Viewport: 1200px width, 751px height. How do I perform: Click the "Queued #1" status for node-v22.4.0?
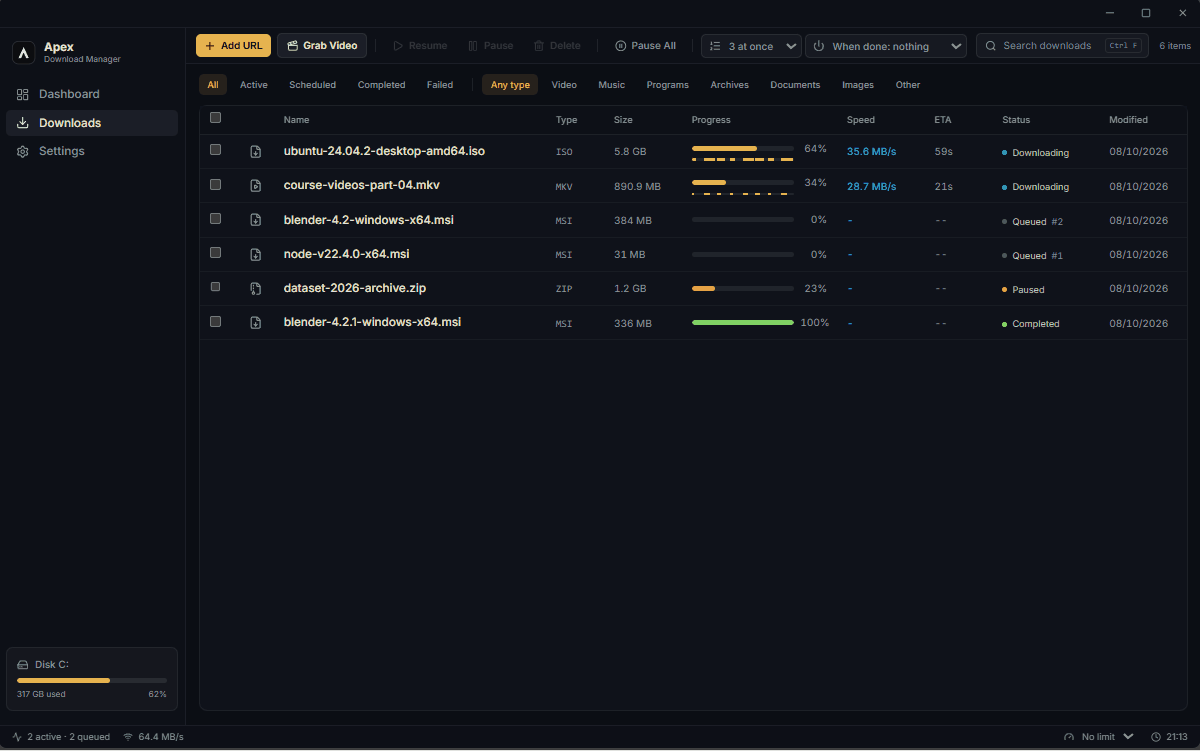point(1033,256)
